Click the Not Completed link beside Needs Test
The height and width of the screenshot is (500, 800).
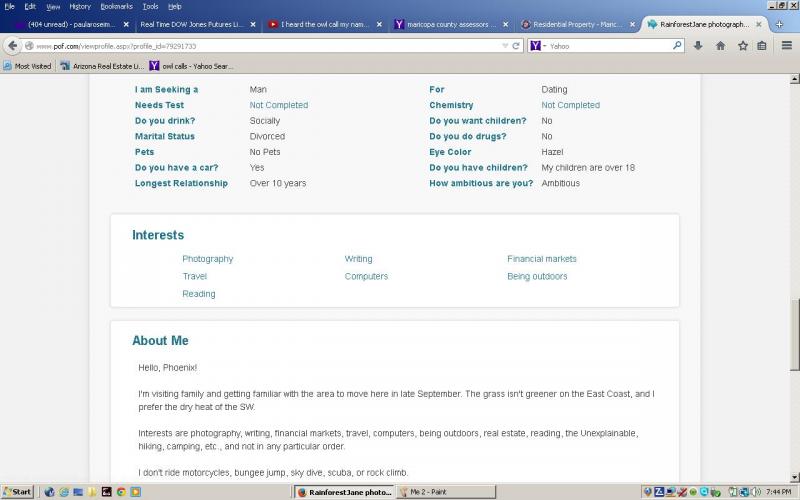point(279,105)
